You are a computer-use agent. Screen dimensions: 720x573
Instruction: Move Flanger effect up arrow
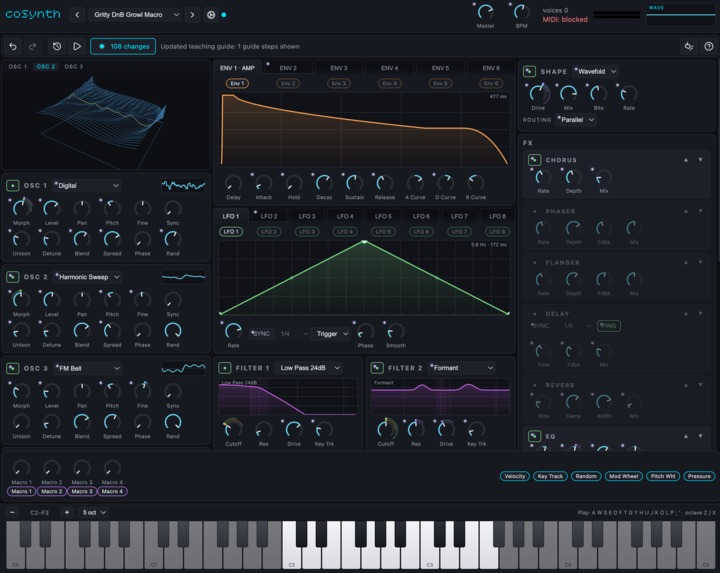point(686,262)
